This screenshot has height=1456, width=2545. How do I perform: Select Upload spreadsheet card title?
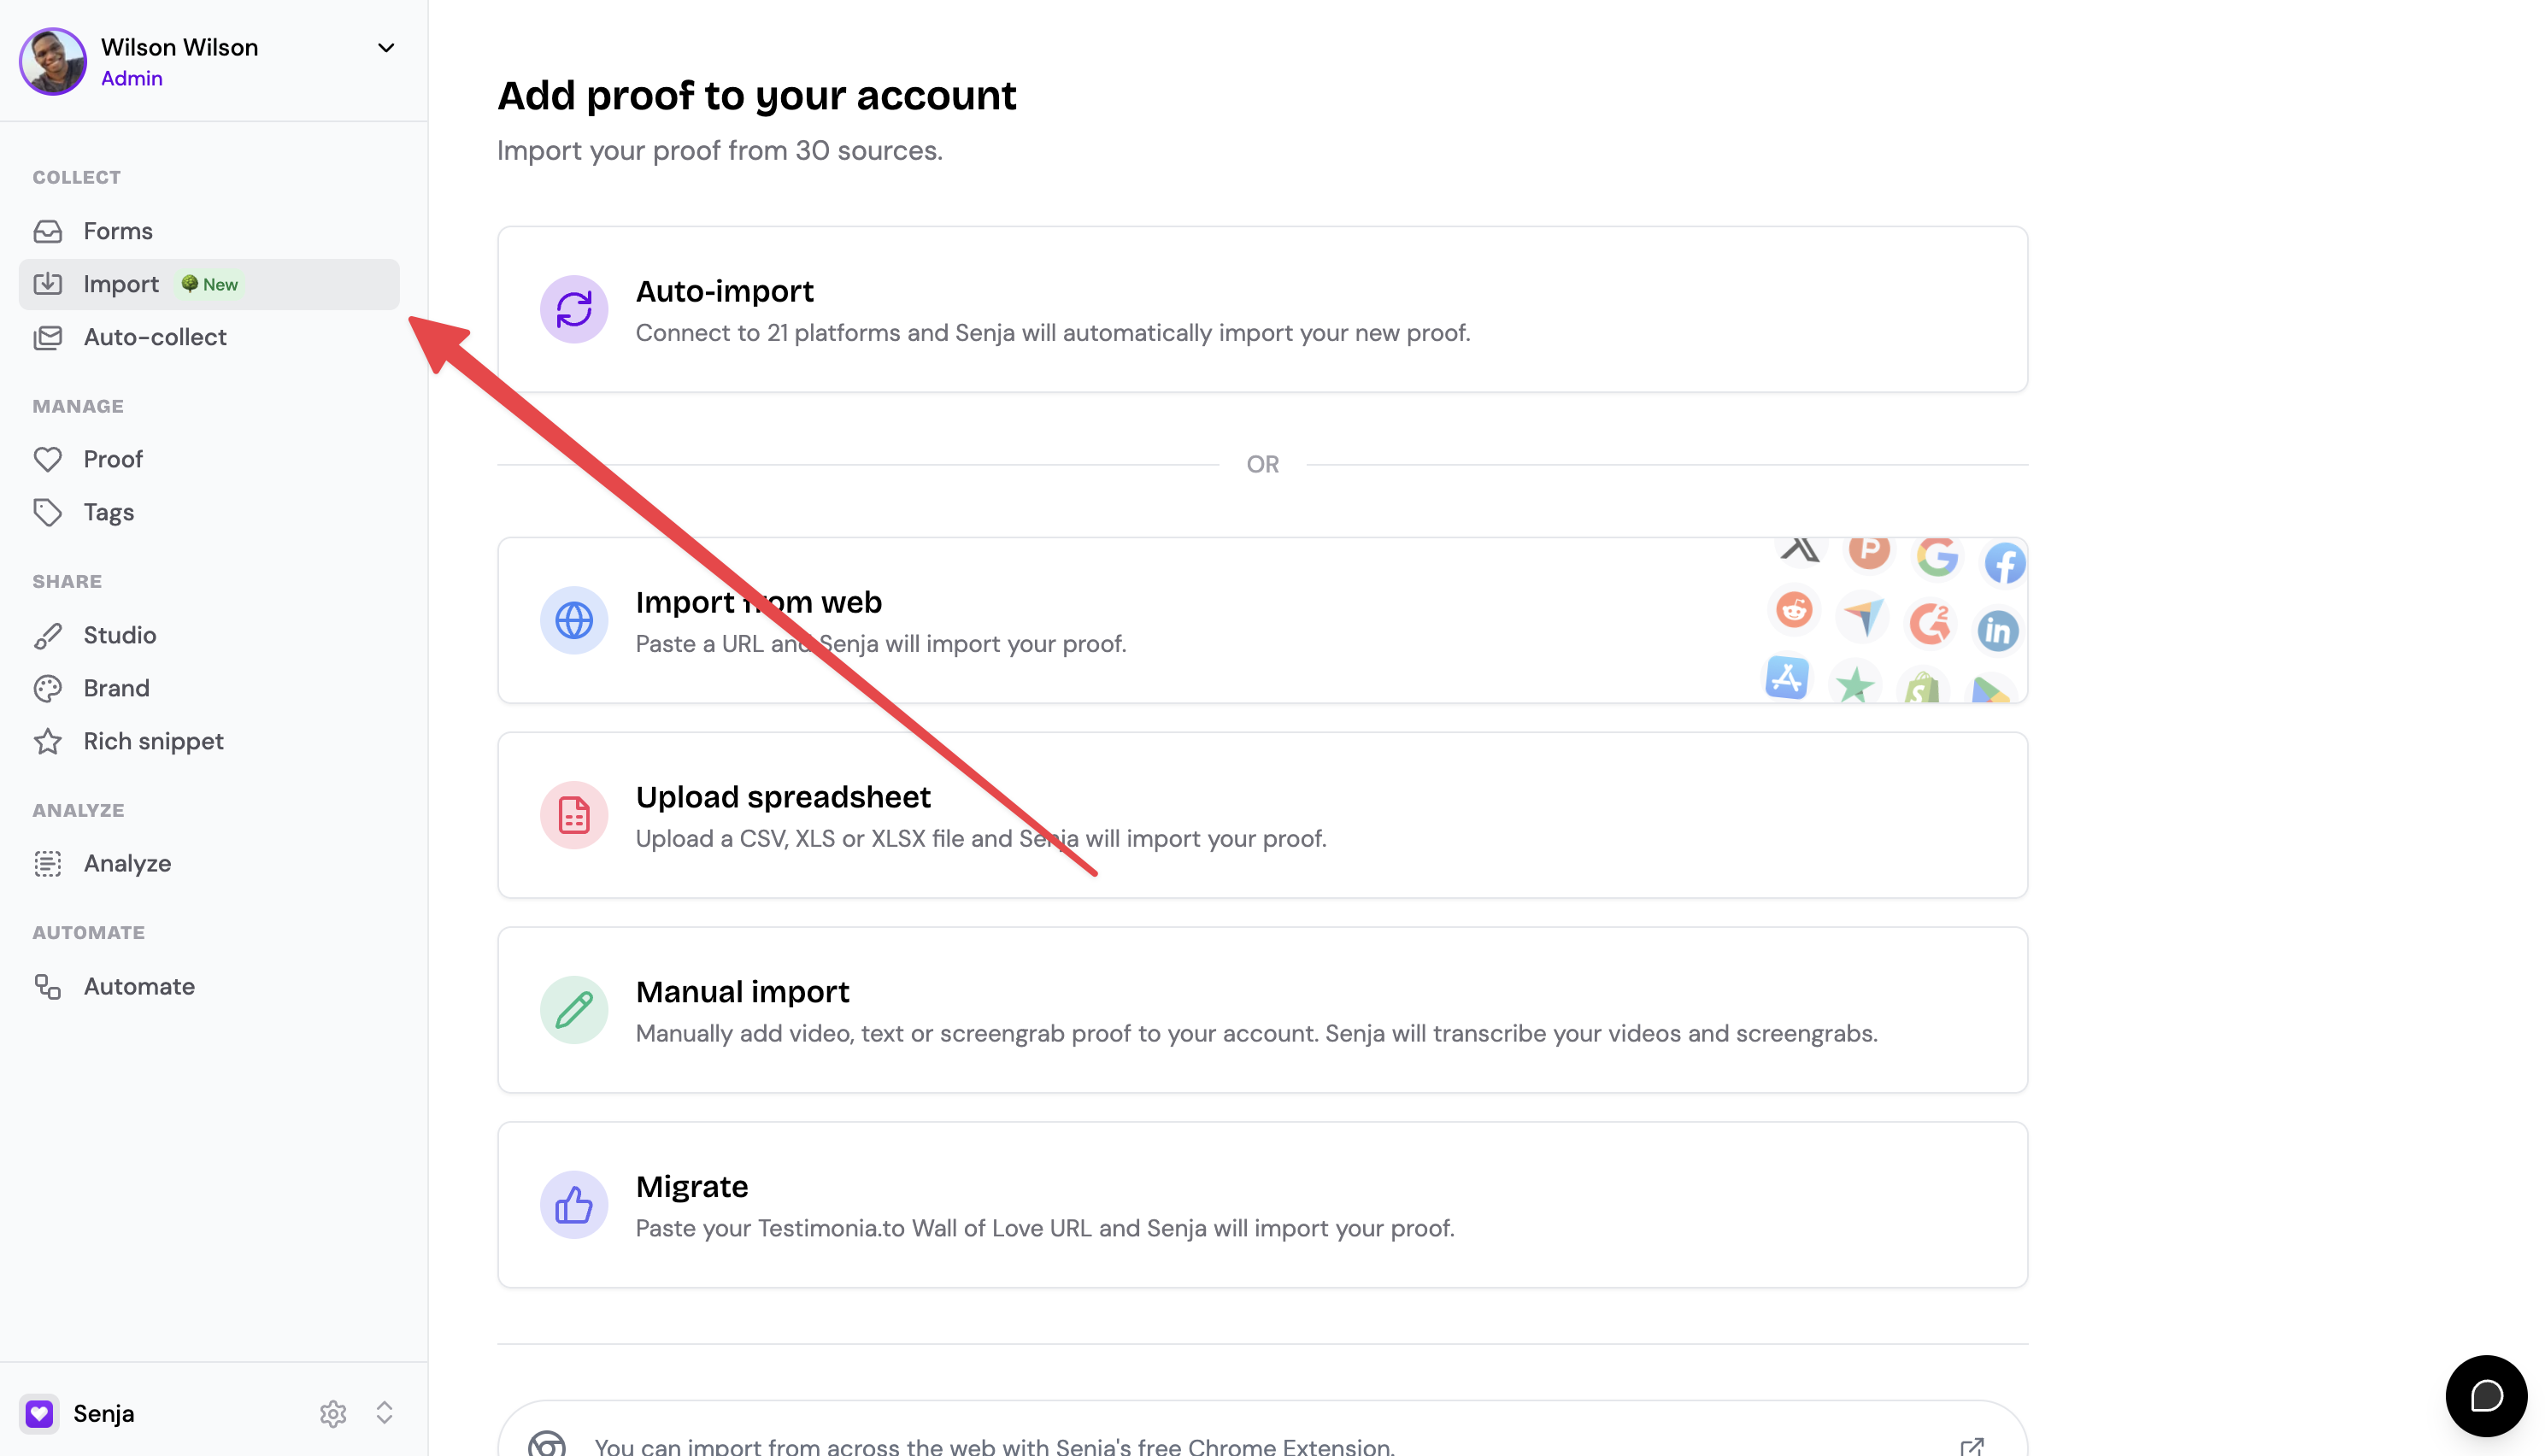point(783,797)
